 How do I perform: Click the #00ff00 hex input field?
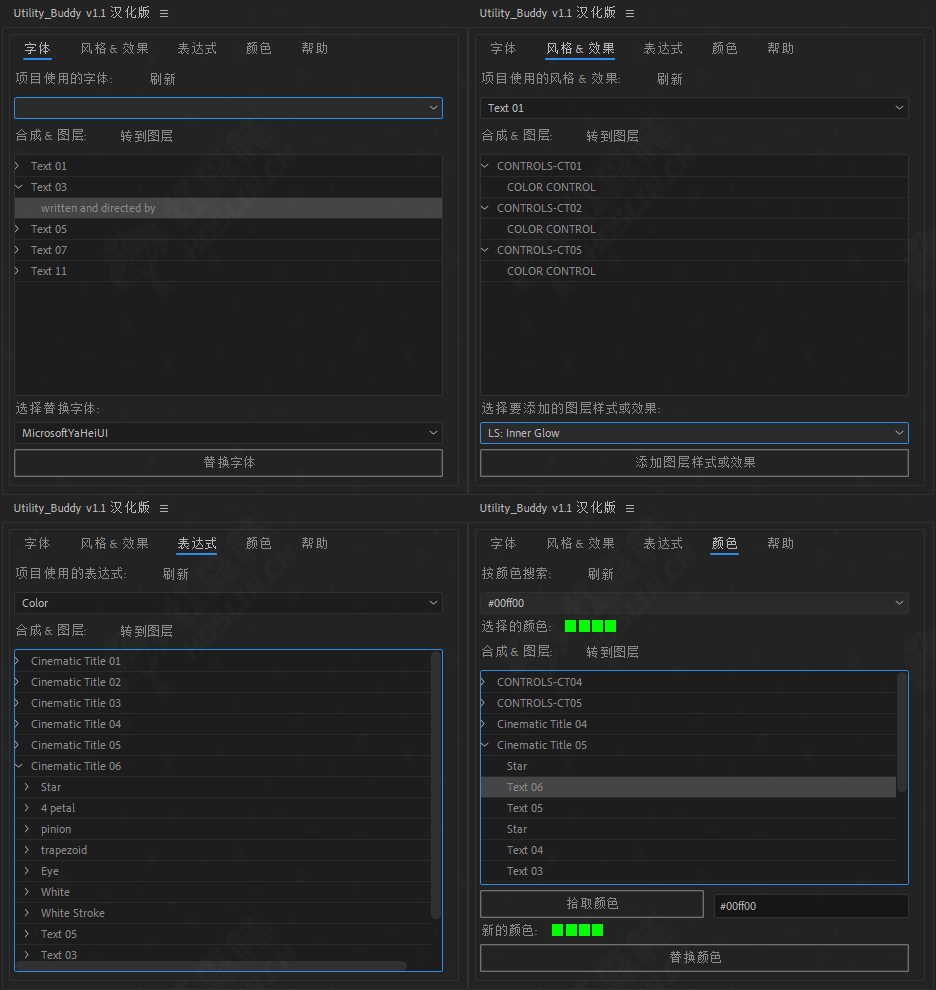(x=811, y=906)
